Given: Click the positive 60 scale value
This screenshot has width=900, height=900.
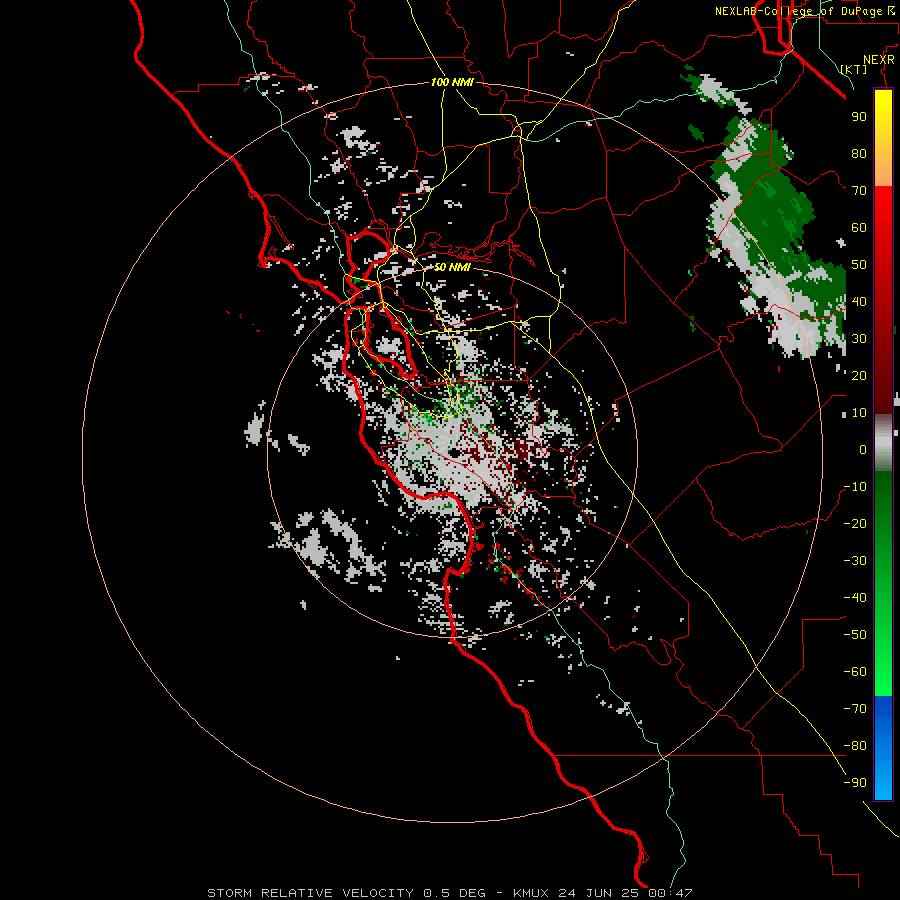Looking at the screenshot, I should point(859,228).
